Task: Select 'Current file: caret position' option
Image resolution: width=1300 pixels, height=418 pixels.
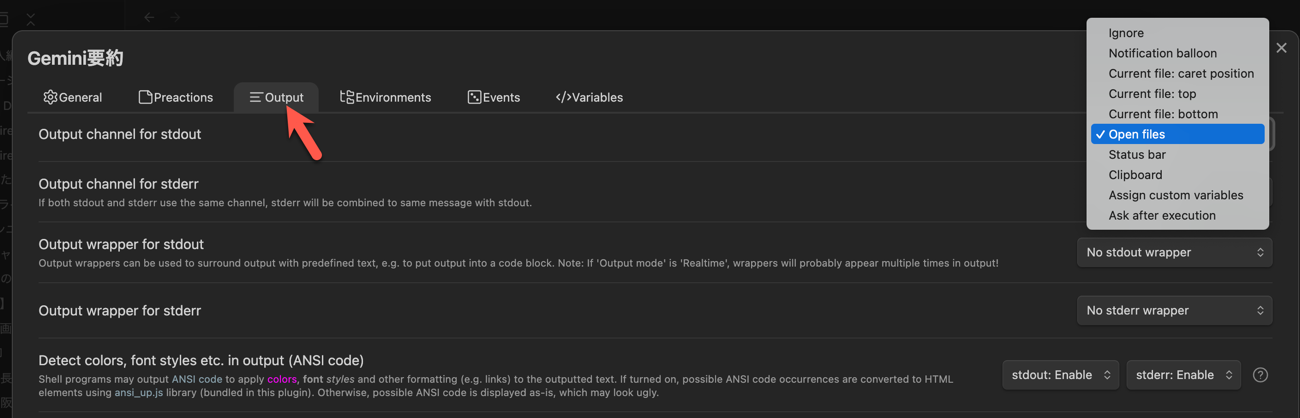Action: pos(1180,73)
